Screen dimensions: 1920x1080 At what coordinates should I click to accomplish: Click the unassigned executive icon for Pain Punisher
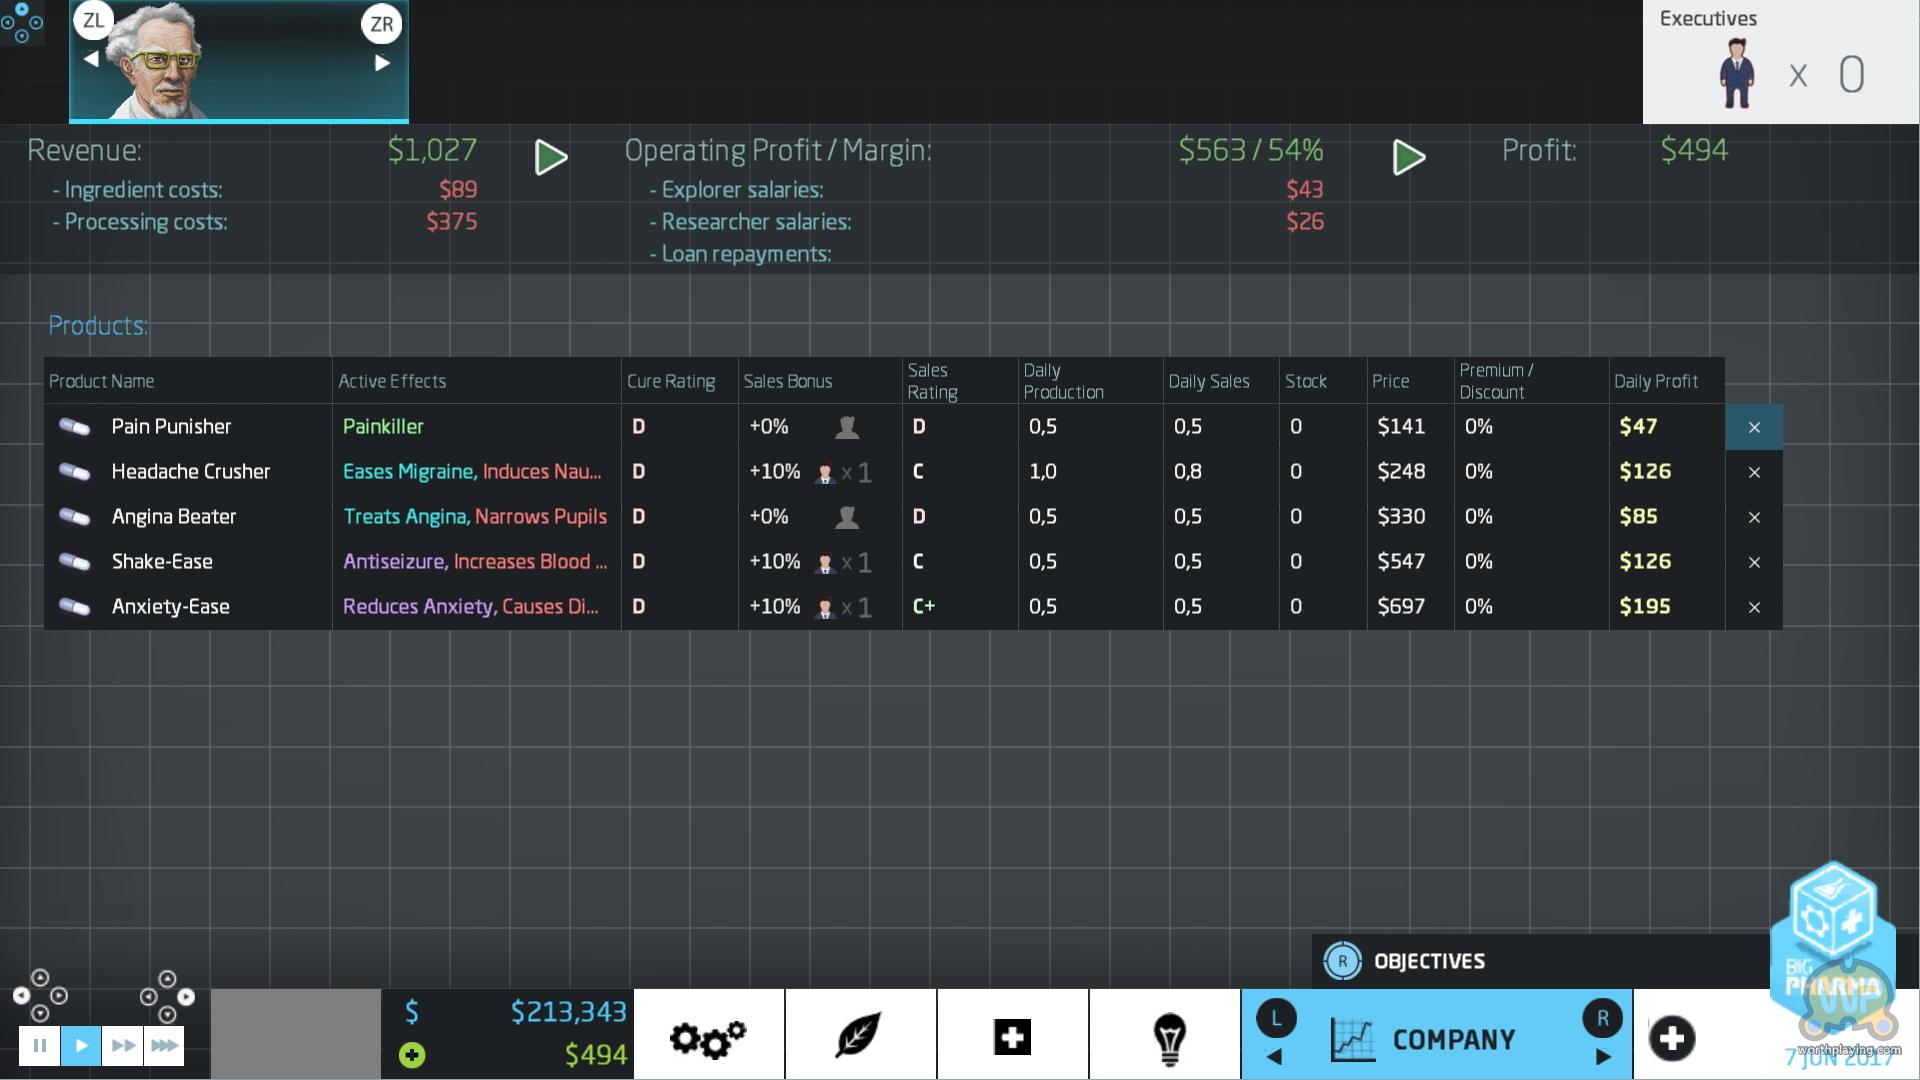[x=846, y=427]
